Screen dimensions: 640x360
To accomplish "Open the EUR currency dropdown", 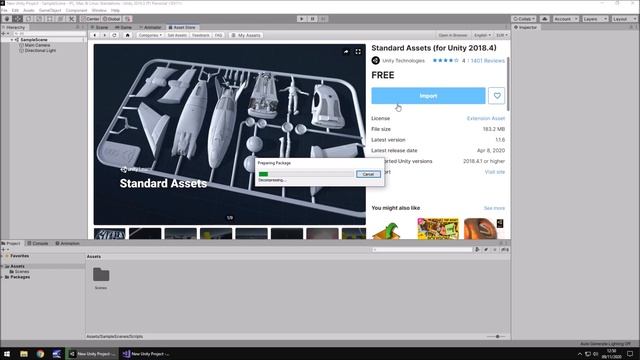I will (x=502, y=36).
